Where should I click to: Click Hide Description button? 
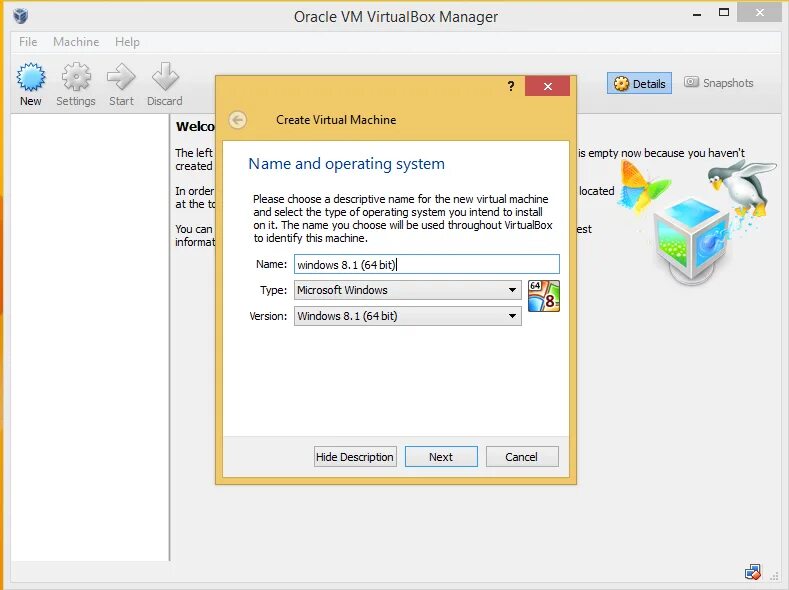coord(355,457)
